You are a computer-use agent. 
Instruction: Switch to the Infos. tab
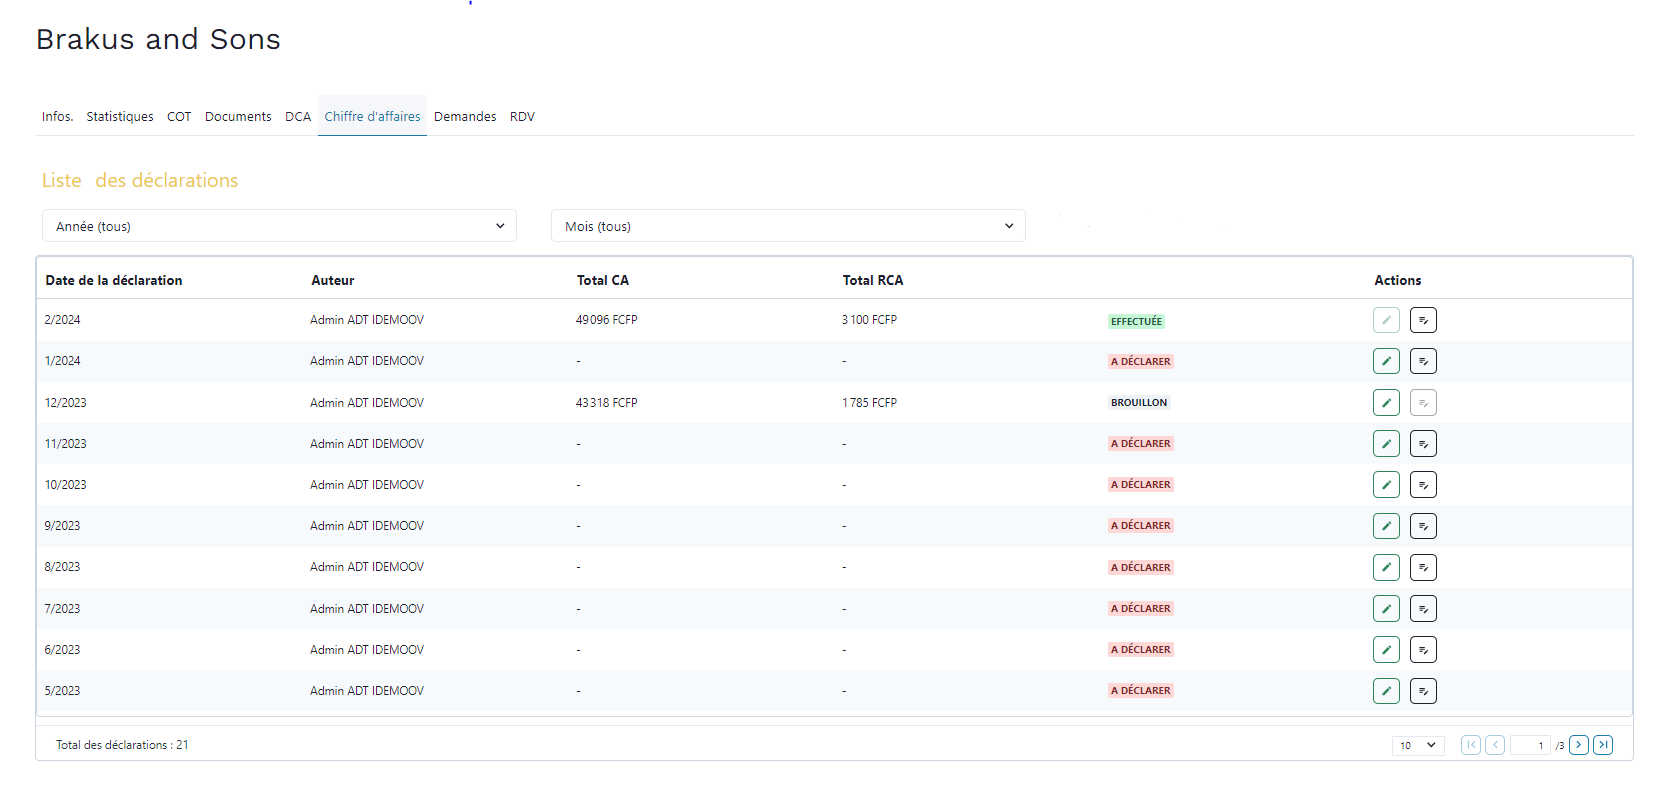coord(57,117)
